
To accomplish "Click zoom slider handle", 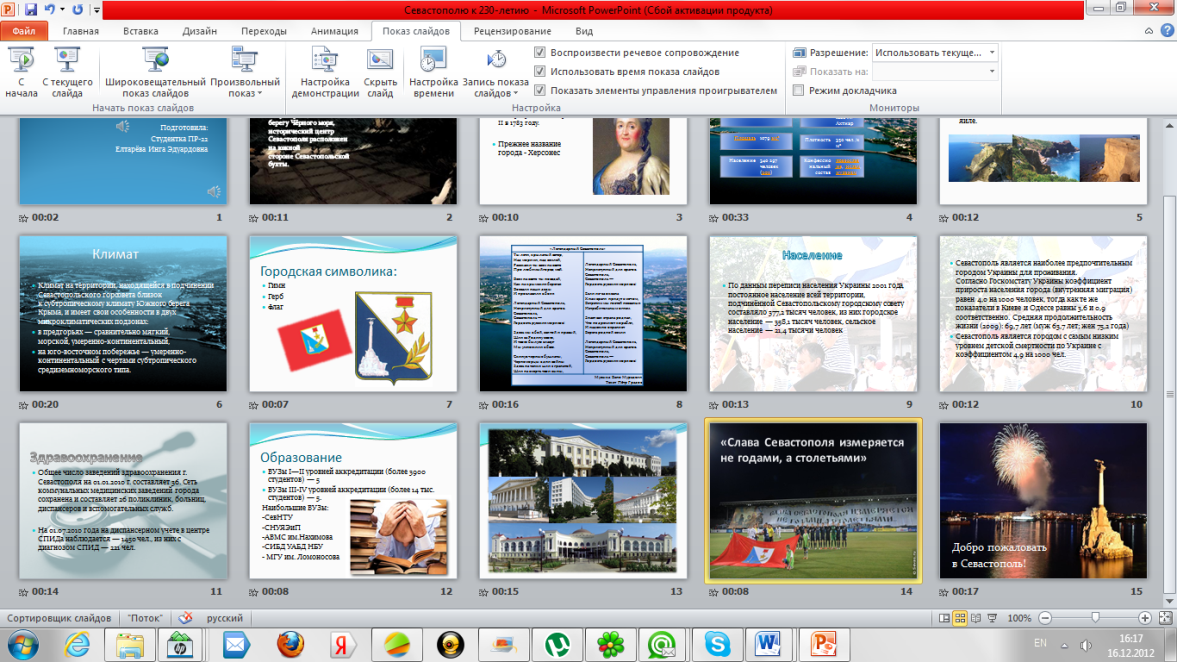I will (1095, 618).
